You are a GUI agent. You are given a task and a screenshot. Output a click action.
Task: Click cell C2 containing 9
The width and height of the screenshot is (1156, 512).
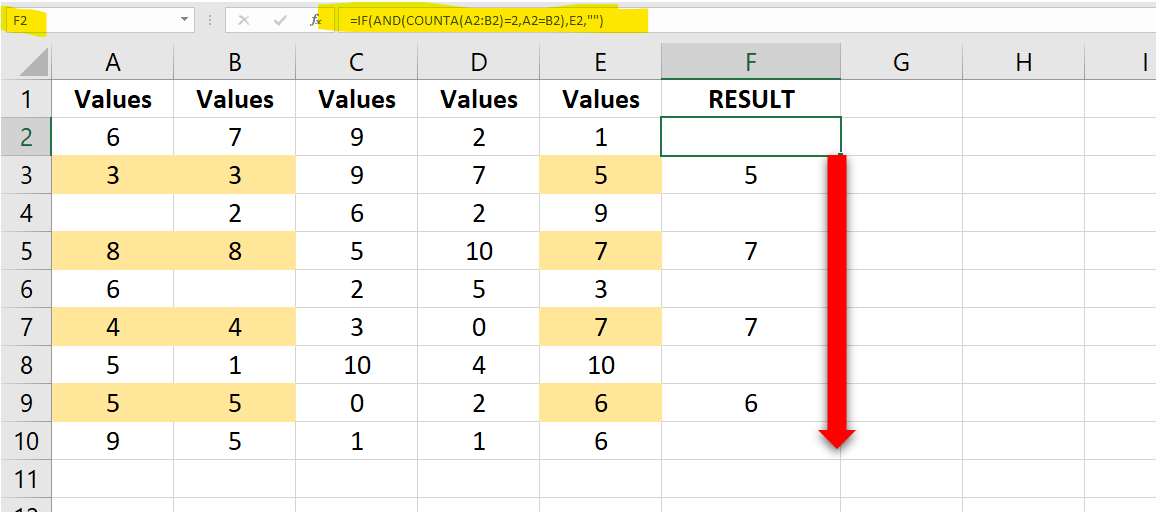(x=357, y=136)
